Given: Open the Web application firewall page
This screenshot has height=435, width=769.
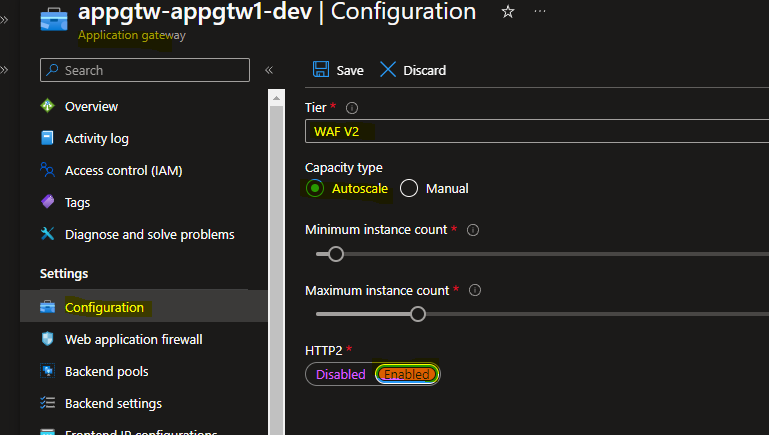Looking at the screenshot, I should tap(133, 339).
